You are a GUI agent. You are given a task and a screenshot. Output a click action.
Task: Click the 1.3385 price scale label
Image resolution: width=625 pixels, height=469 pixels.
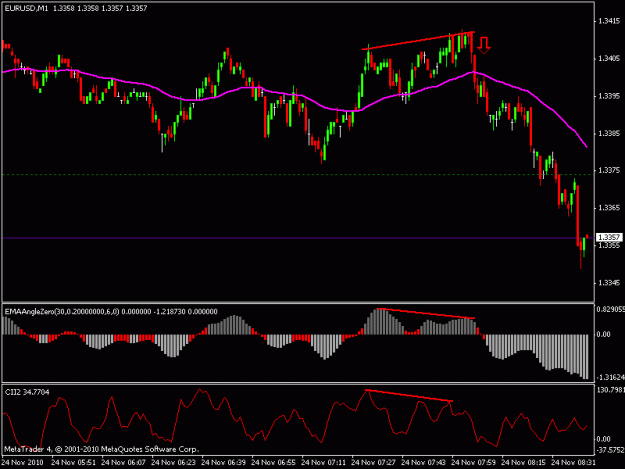click(609, 133)
